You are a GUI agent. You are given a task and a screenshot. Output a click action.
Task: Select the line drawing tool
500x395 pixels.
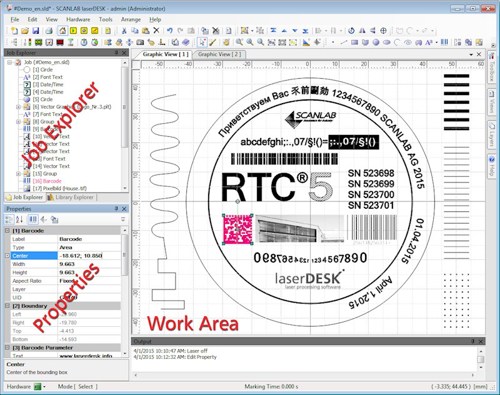pyautogui.click(x=344, y=42)
